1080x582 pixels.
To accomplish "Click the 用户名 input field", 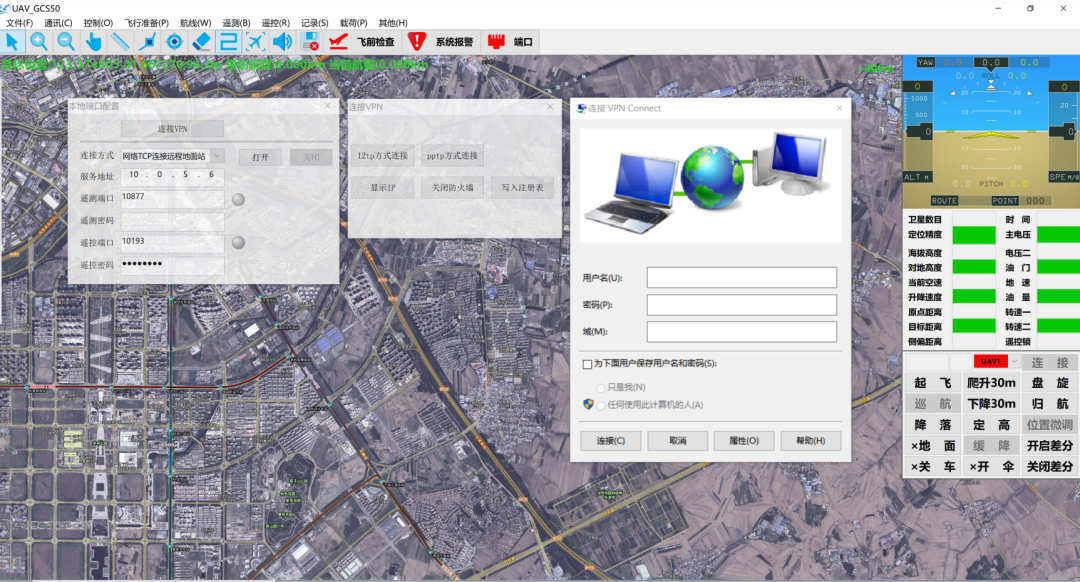I will 741,277.
